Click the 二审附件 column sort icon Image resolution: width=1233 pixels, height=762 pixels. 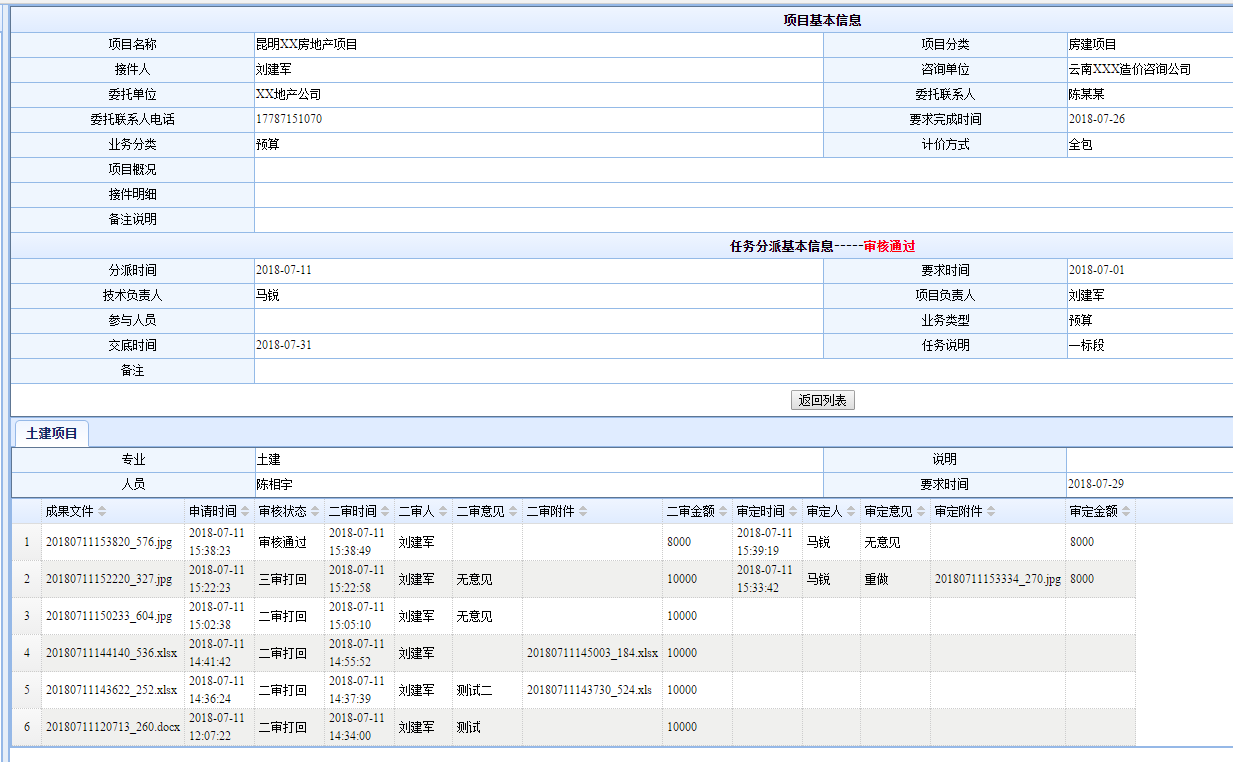[583, 512]
